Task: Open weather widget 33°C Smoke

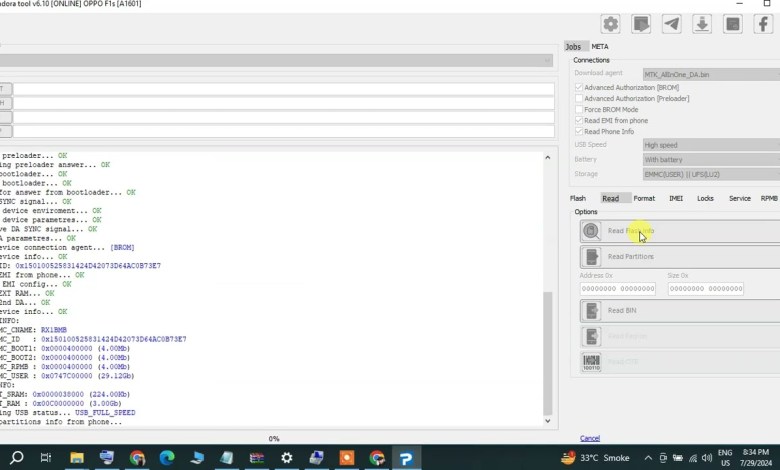Action: click(595, 458)
